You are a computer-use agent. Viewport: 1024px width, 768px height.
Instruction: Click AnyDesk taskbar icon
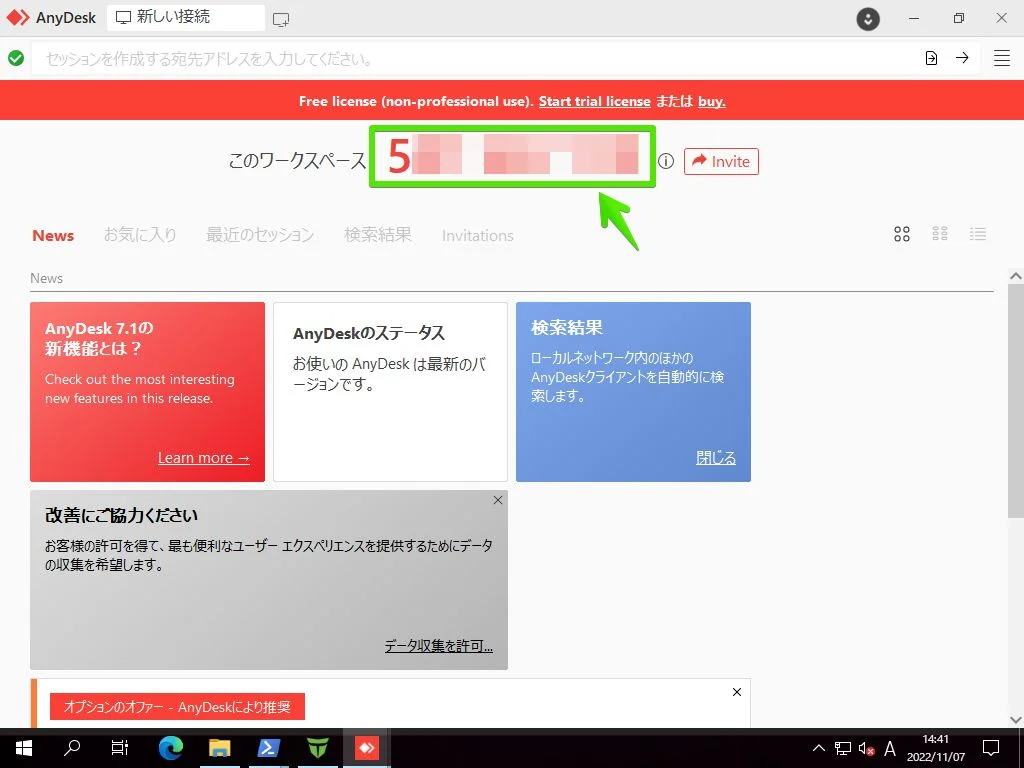366,748
